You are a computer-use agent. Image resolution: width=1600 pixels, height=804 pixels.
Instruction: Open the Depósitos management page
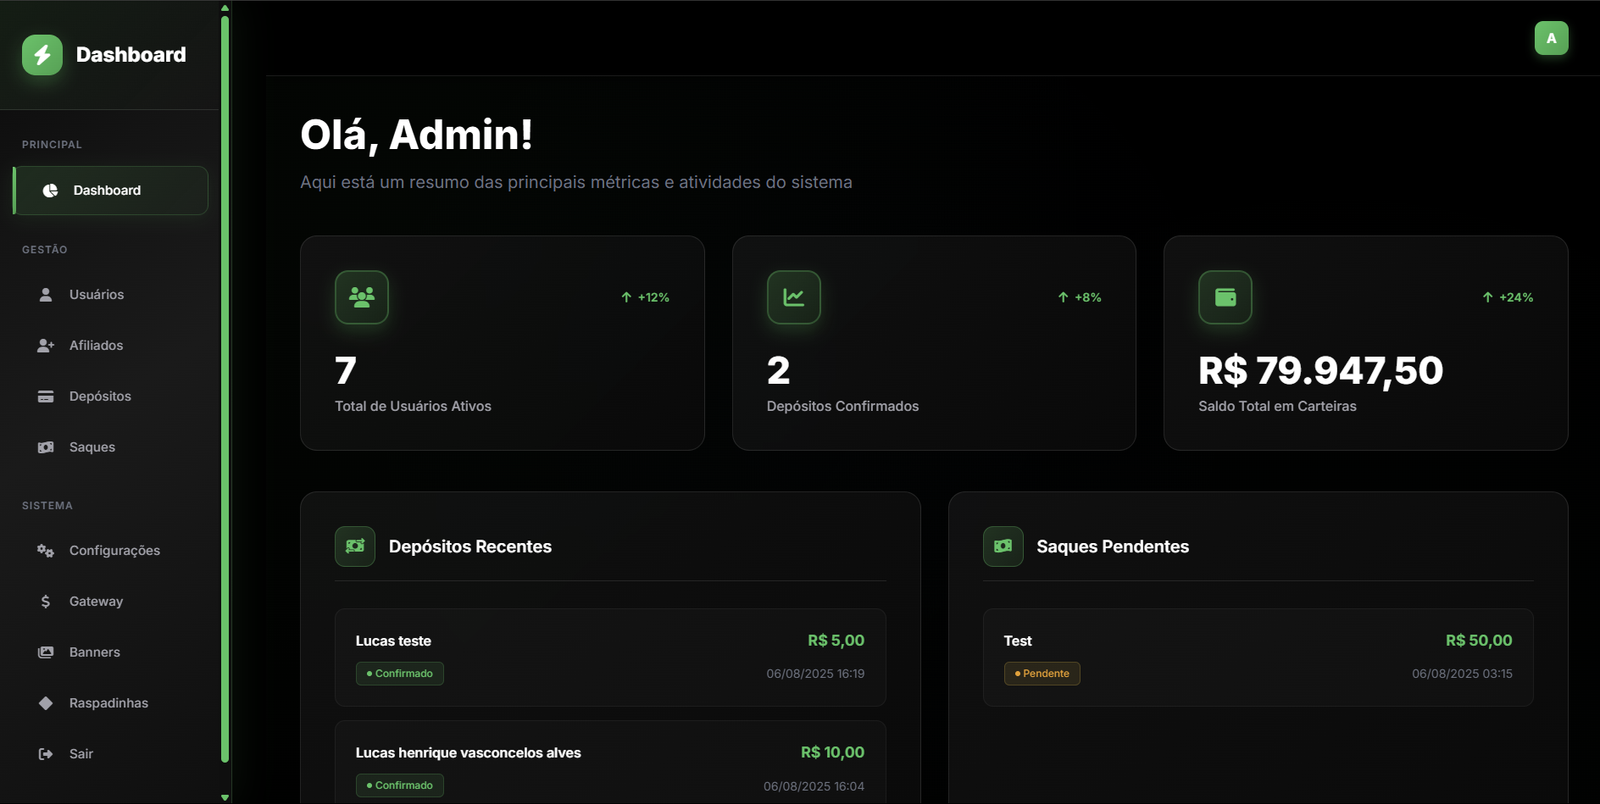tap(100, 397)
